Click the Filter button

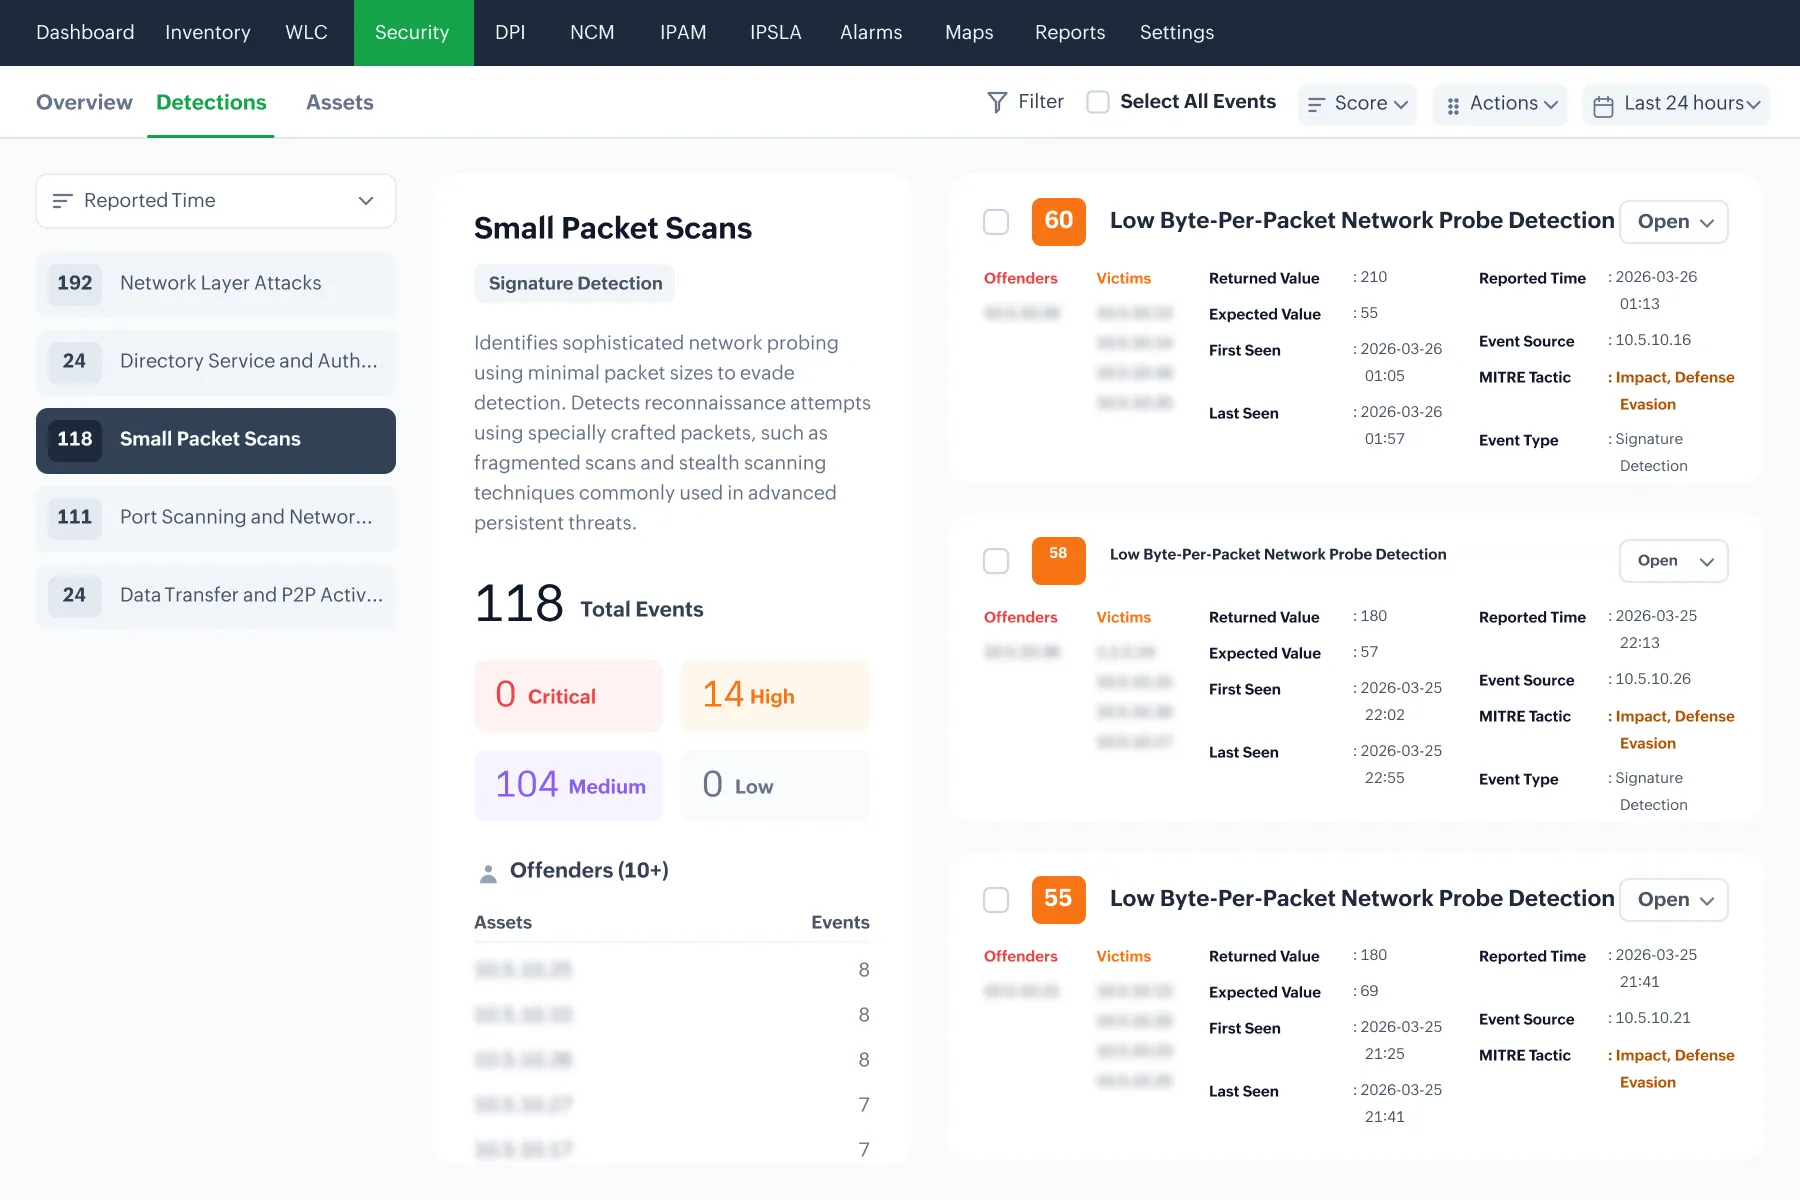click(1026, 102)
